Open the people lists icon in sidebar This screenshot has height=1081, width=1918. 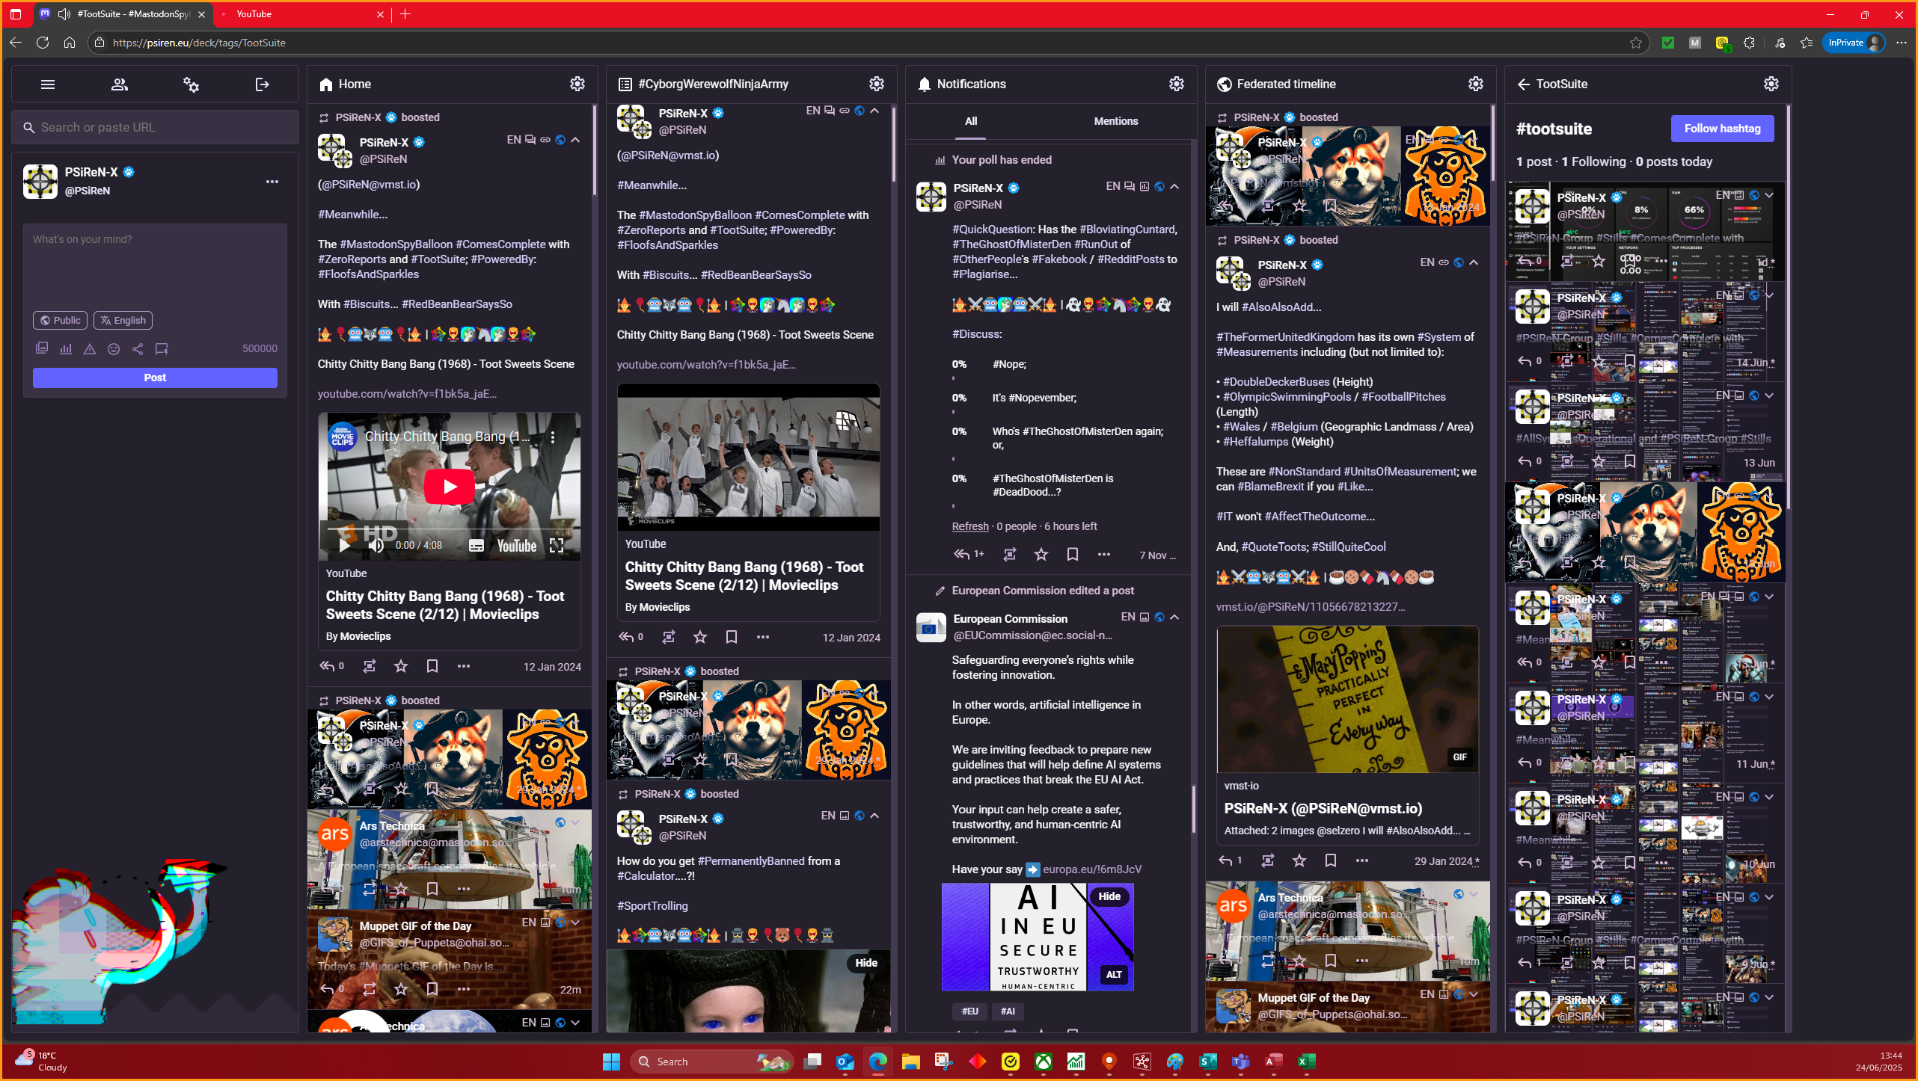[120, 85]
